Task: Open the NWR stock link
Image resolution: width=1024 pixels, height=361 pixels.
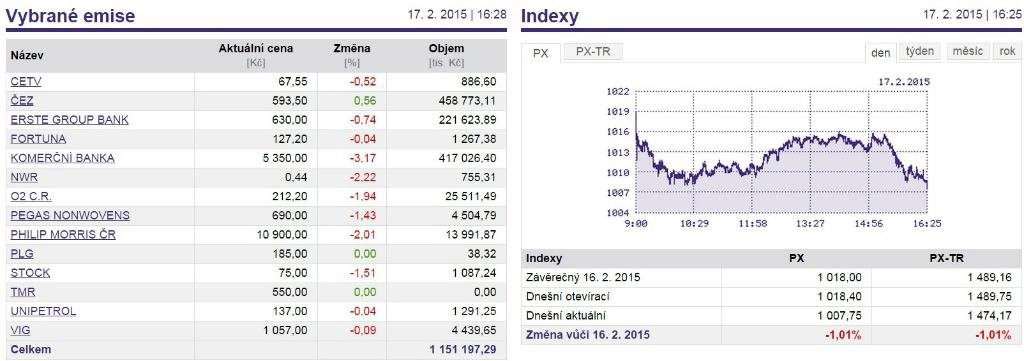Action: click(x=23, y=177)
